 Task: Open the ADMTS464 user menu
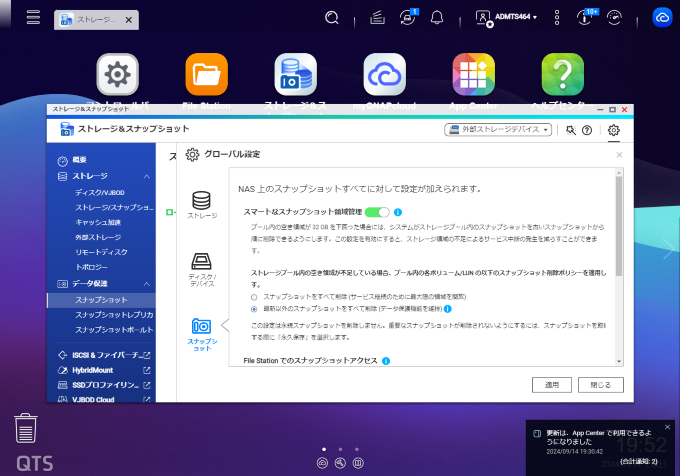click(506, 17)
